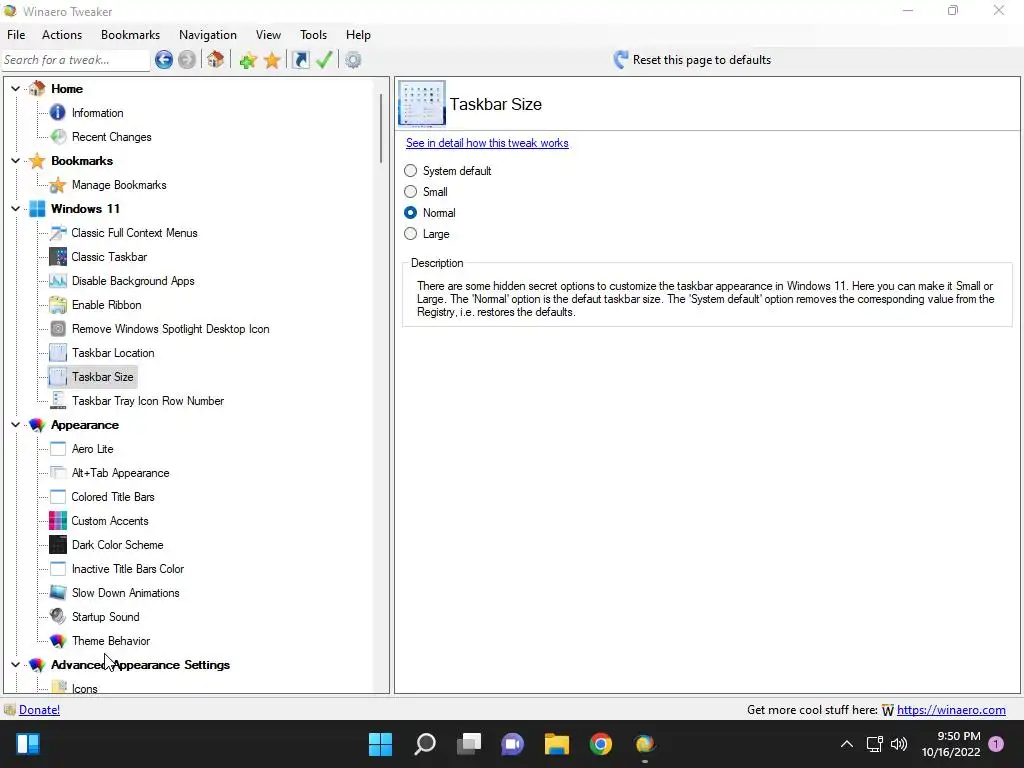Click the Taskbar Size header thumbnail
The width and height of the screenshot is (1024, 768).
[x=422, y=103]
